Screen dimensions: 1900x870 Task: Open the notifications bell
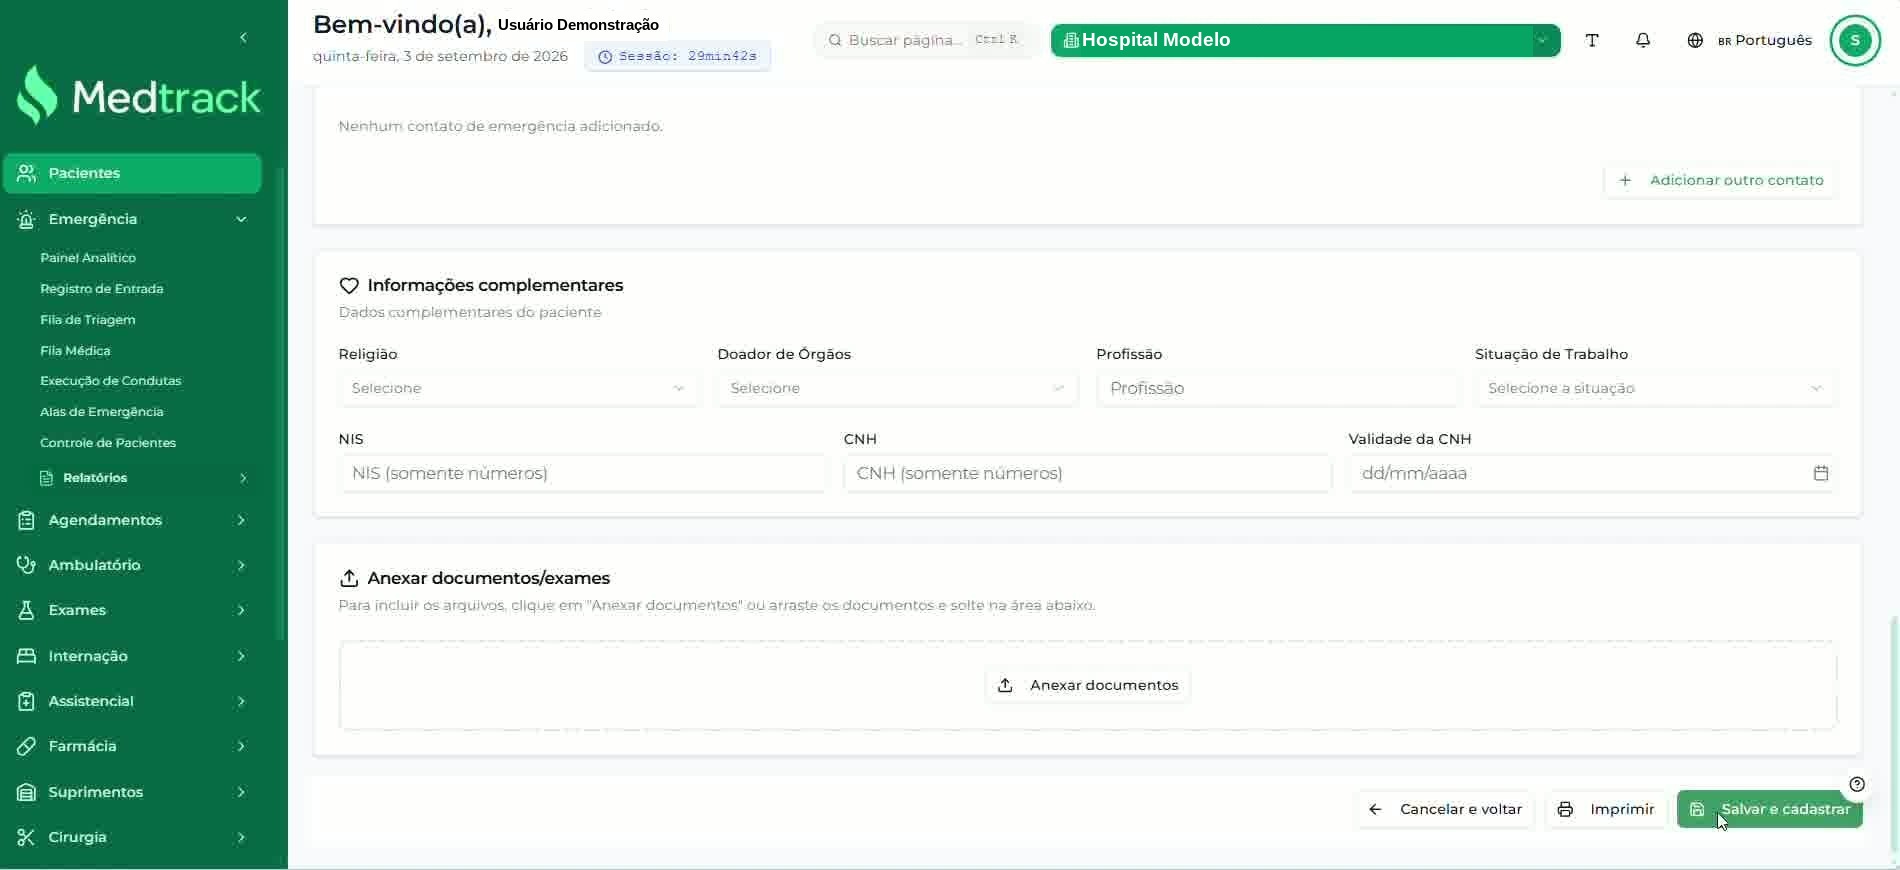[x=1643, y=40]
